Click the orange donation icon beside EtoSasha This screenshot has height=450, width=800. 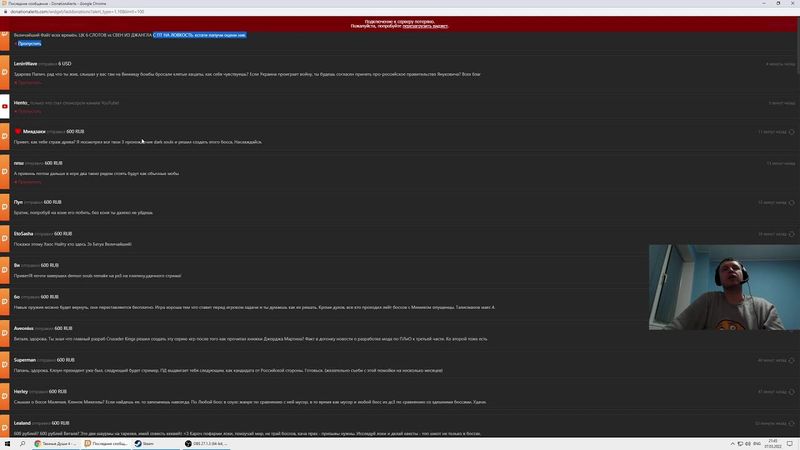[5, 238]
